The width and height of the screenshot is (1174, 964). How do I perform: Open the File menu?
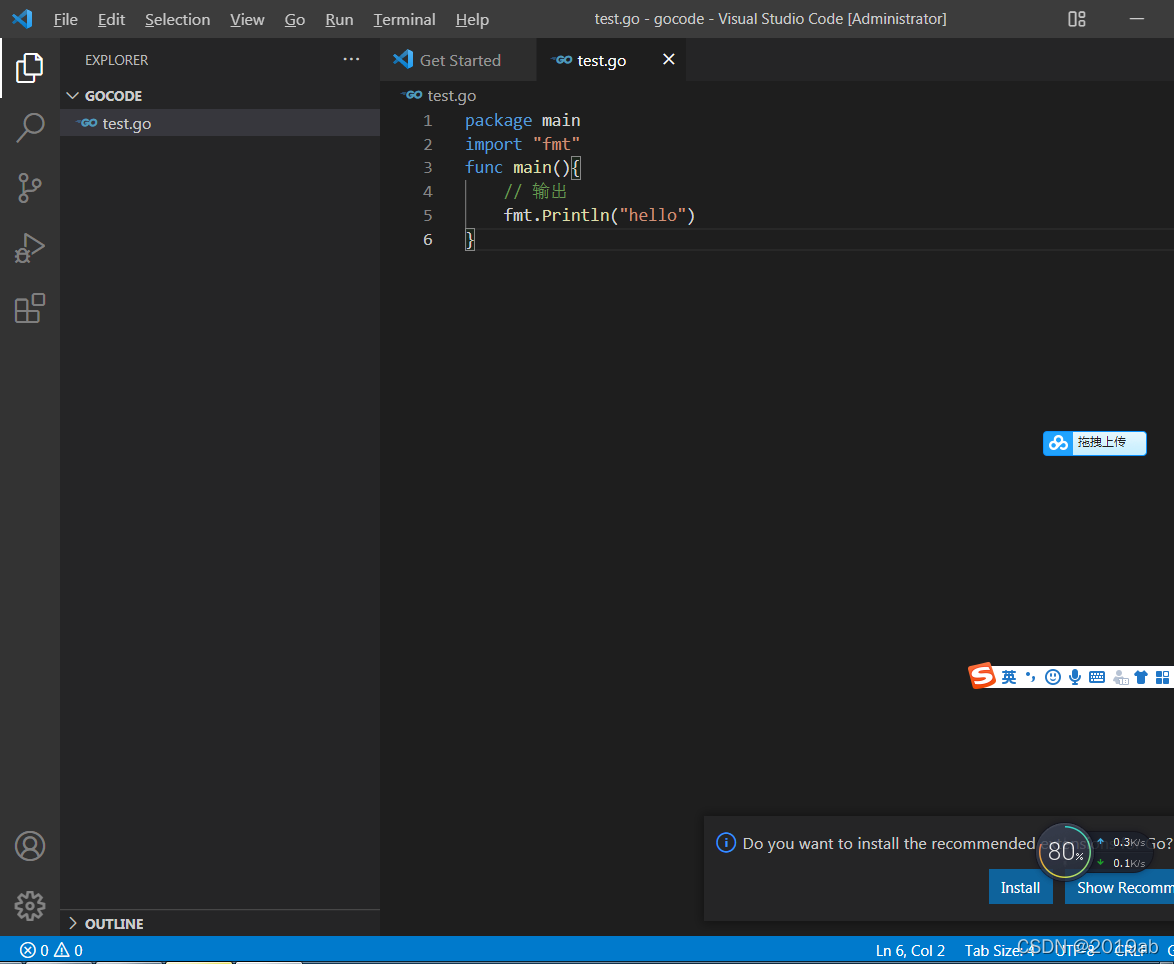tap(66, 19)
